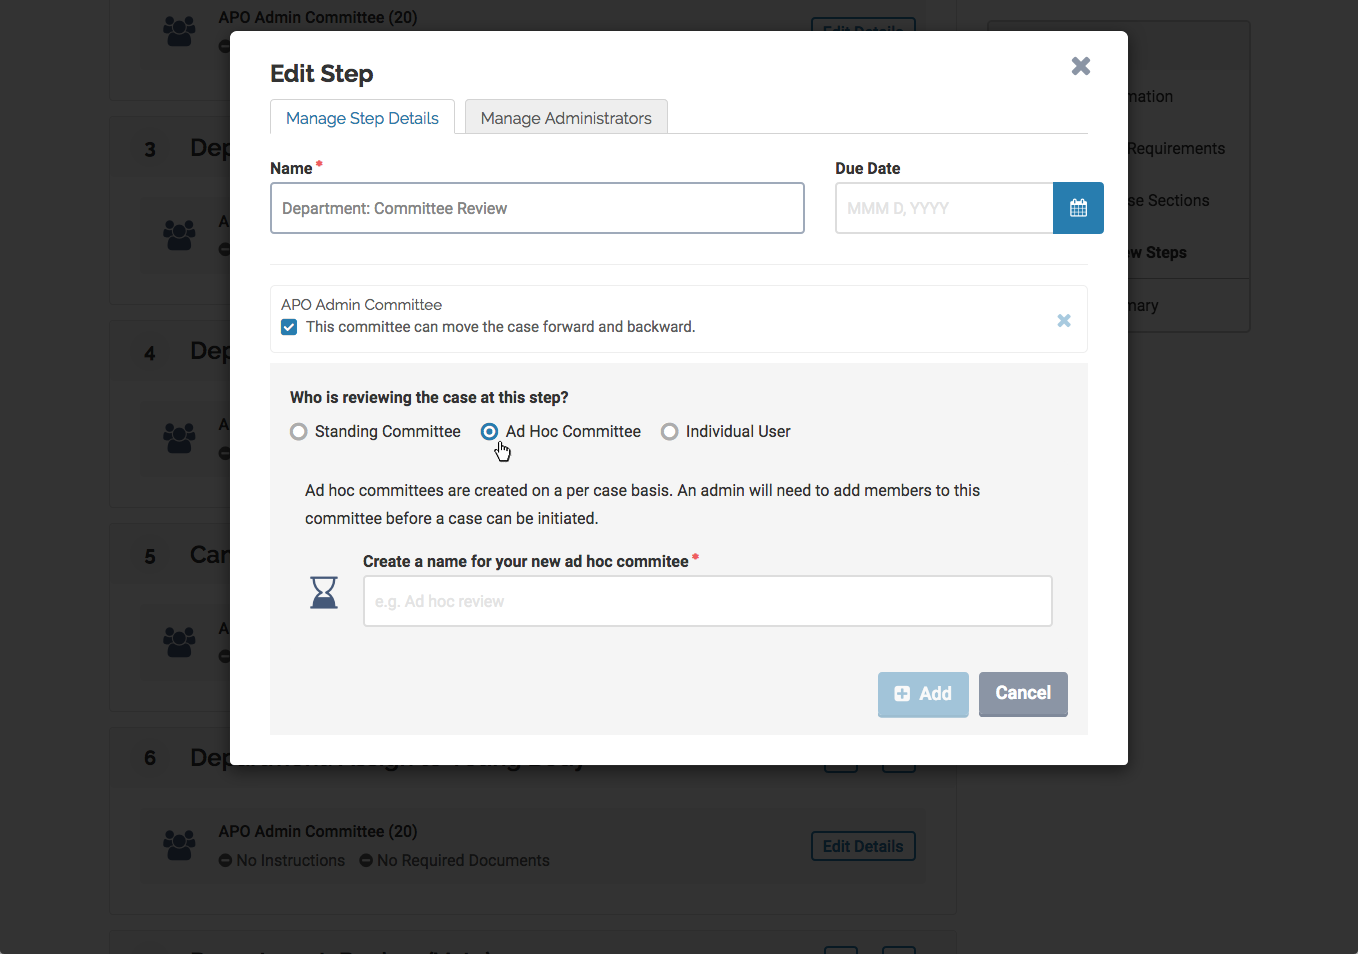The image size is (1358, 954).
Task: Click the people group icon for step 4
Action: pos(180,437)
